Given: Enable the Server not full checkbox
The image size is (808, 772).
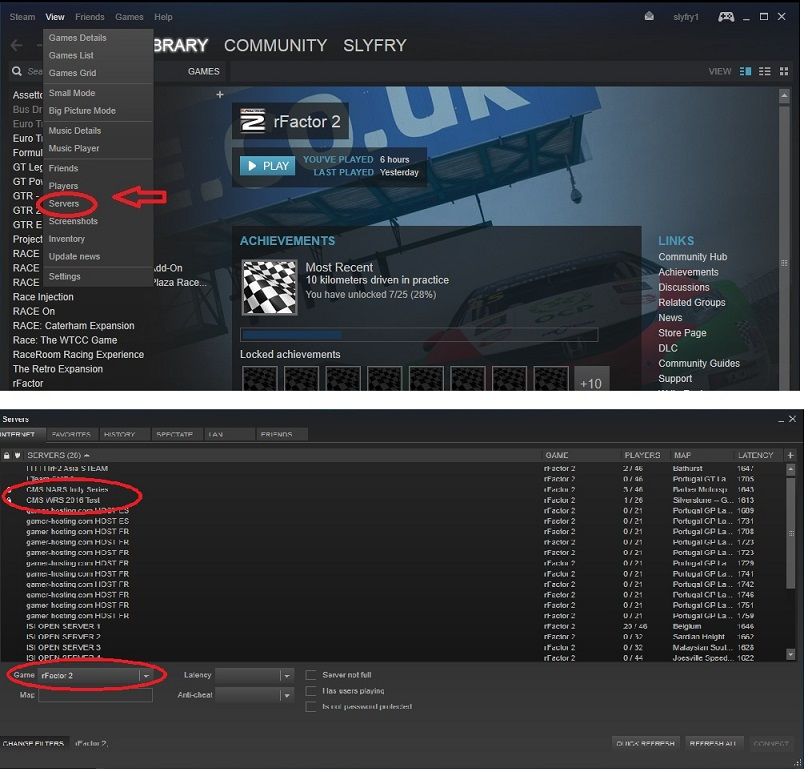Looking at the screenshot, I should pyautogui.click(x=311, y=675).
